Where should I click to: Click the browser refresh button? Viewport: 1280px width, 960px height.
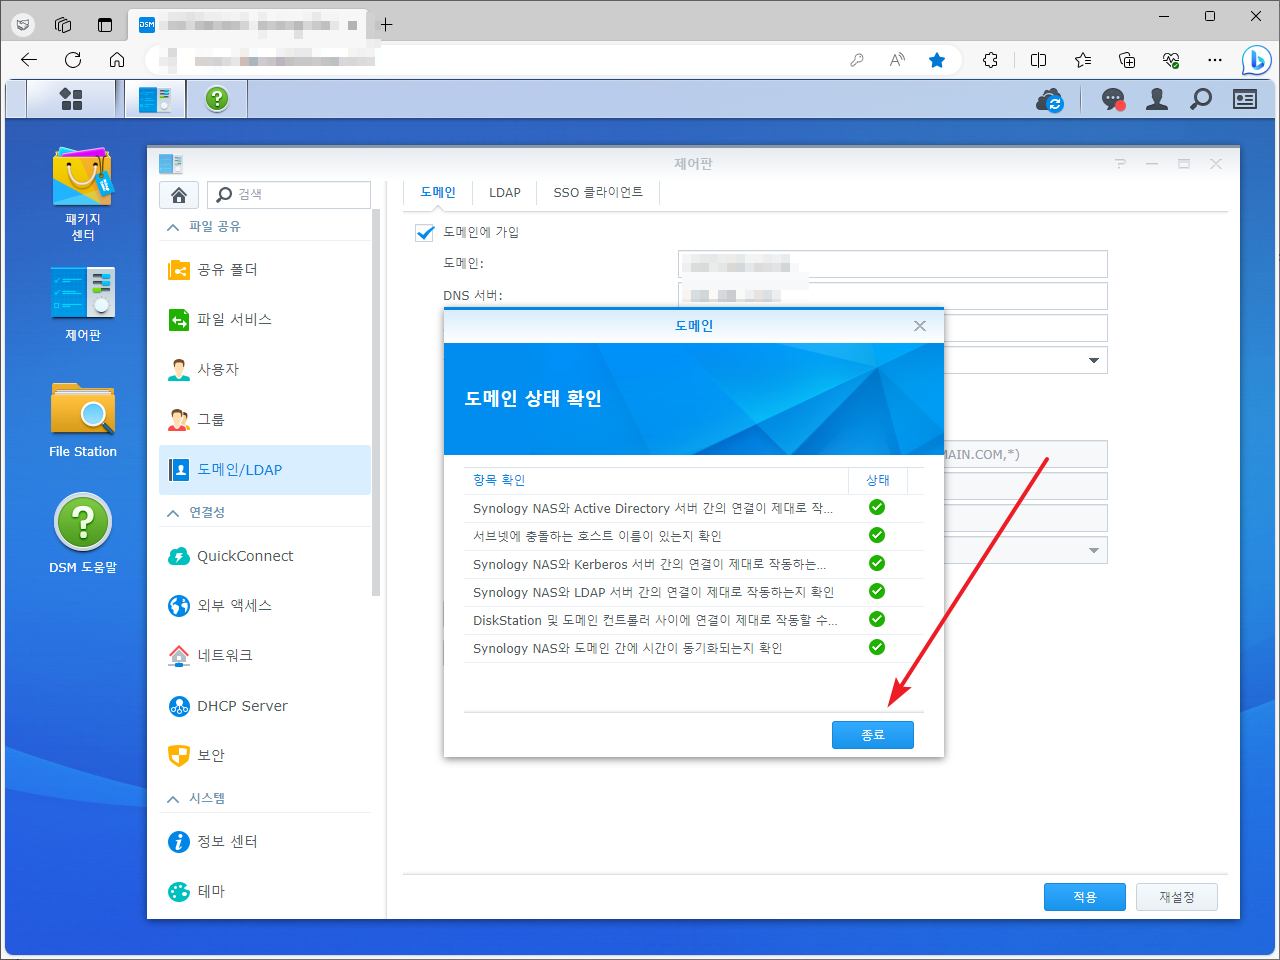(x=73, y=60)
